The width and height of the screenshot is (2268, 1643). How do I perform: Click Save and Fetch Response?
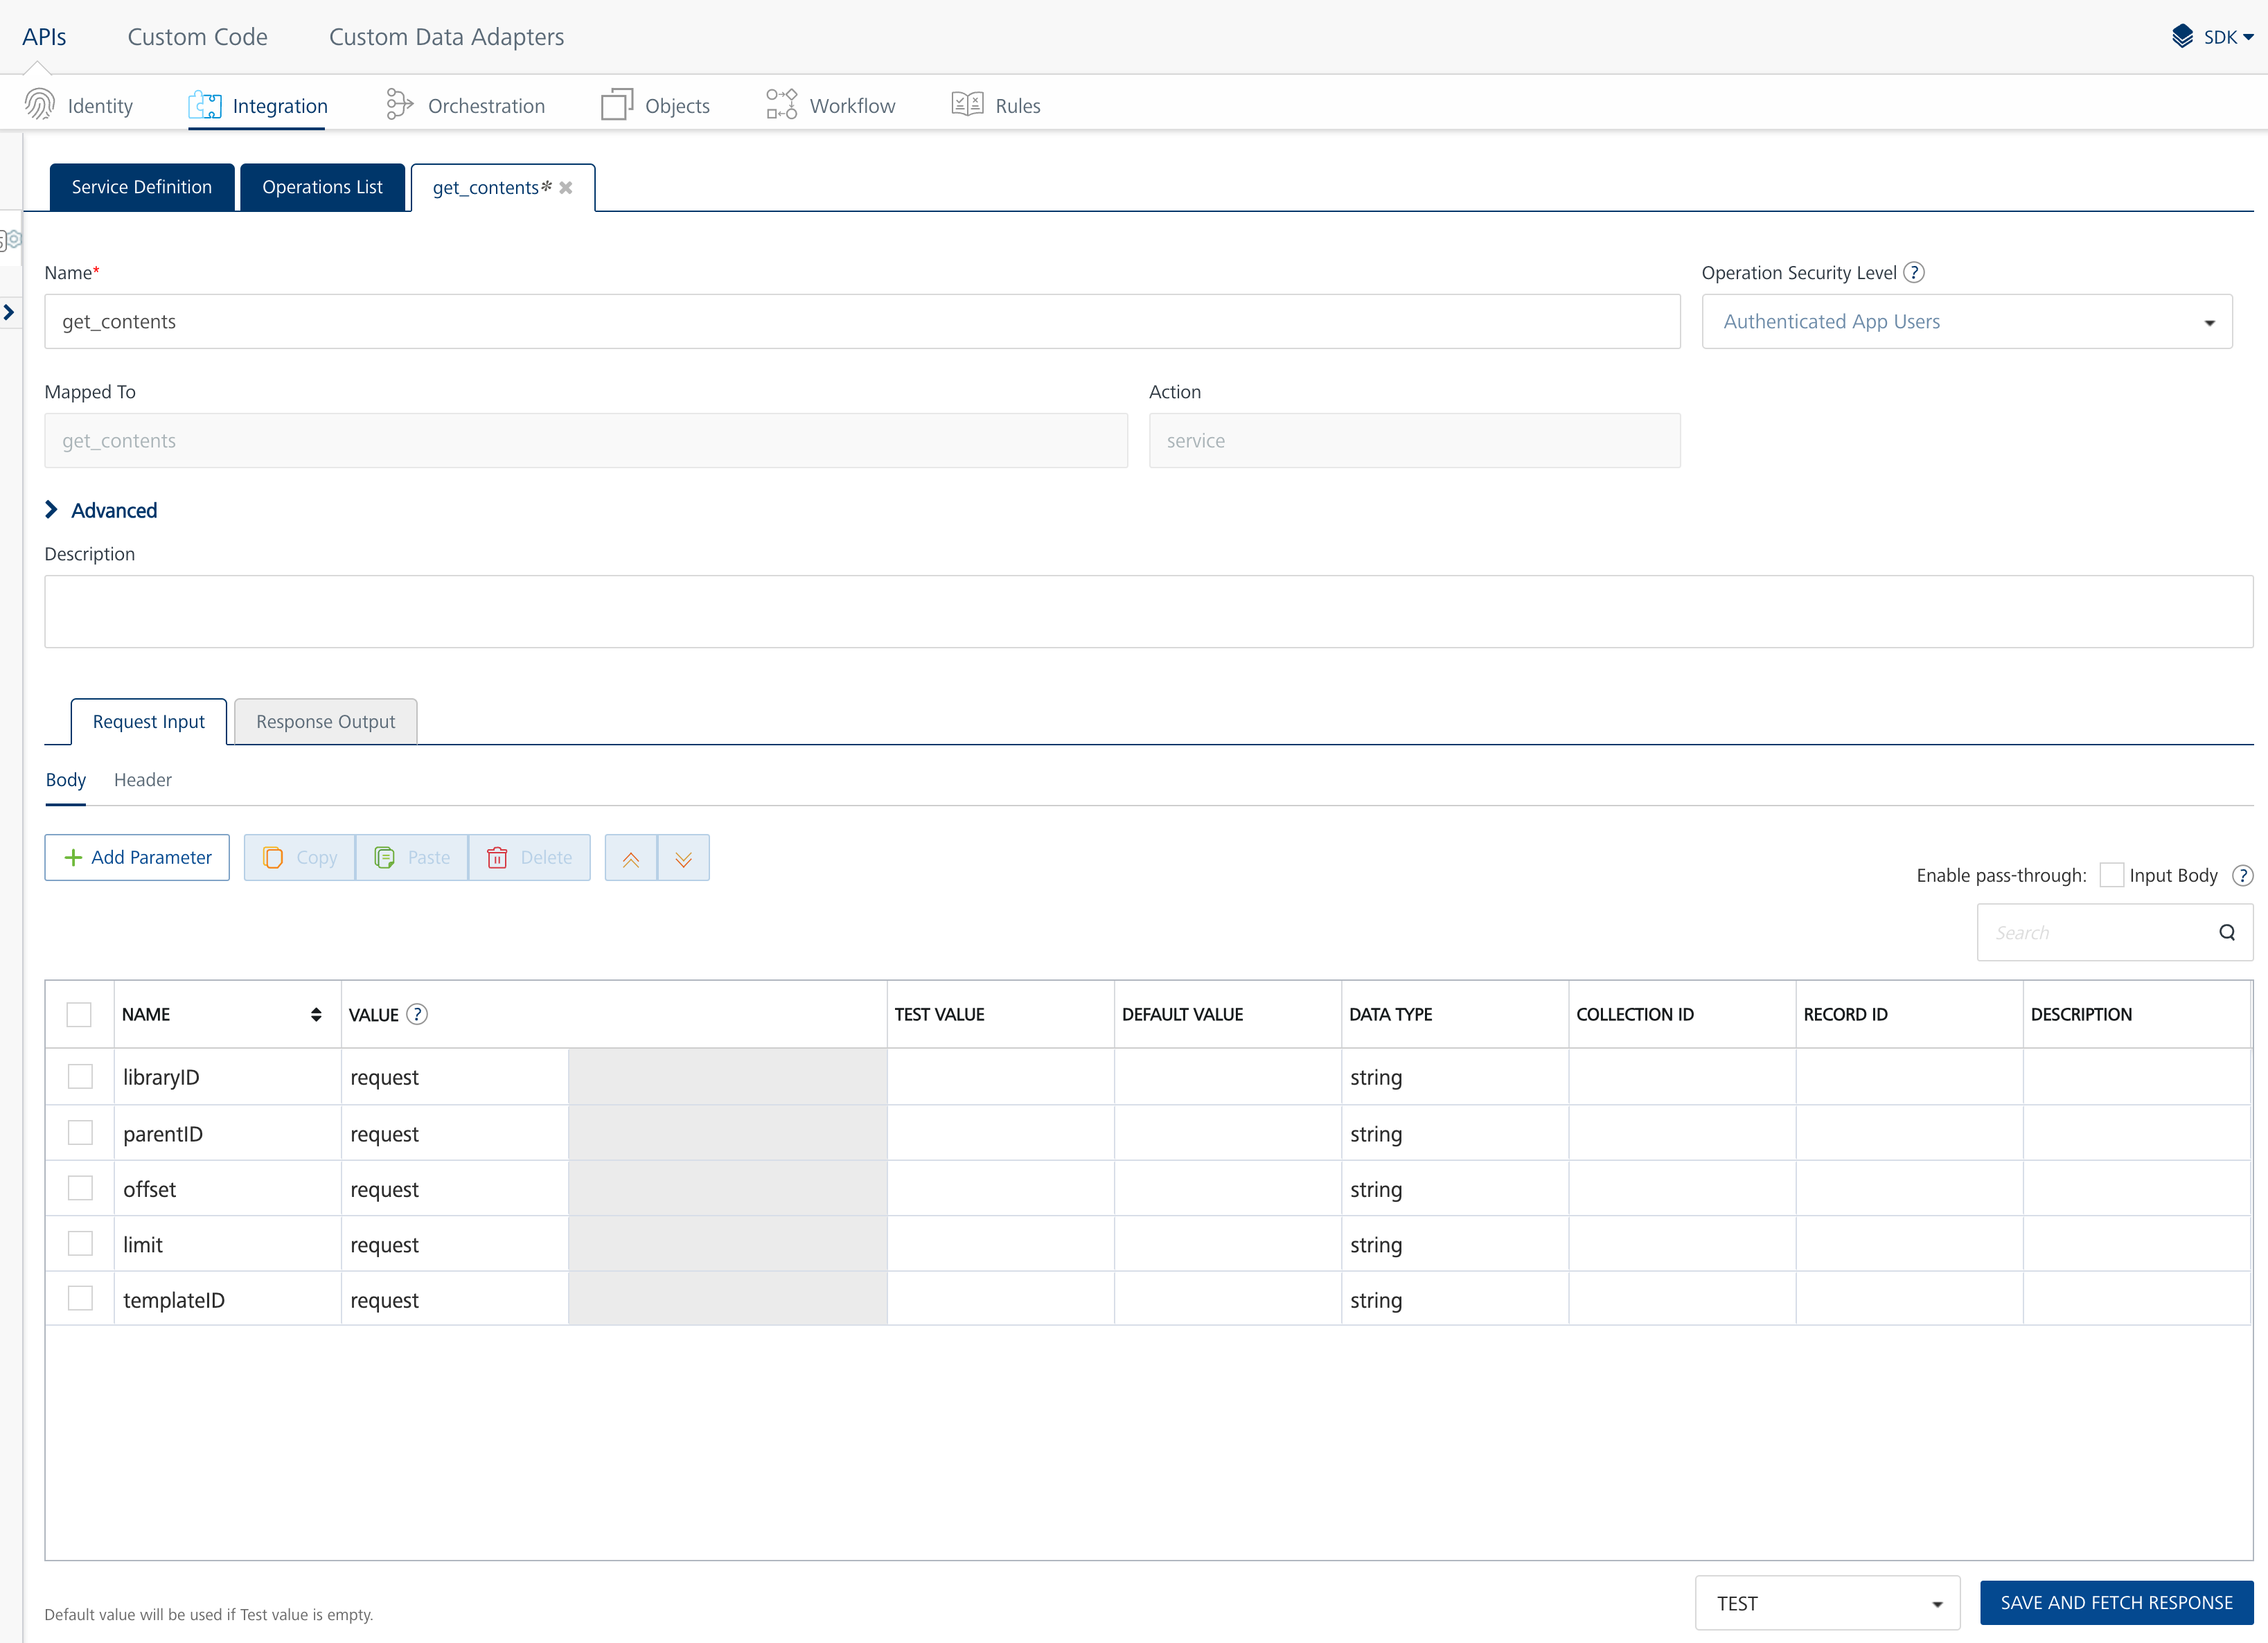click(2116, 1602)
